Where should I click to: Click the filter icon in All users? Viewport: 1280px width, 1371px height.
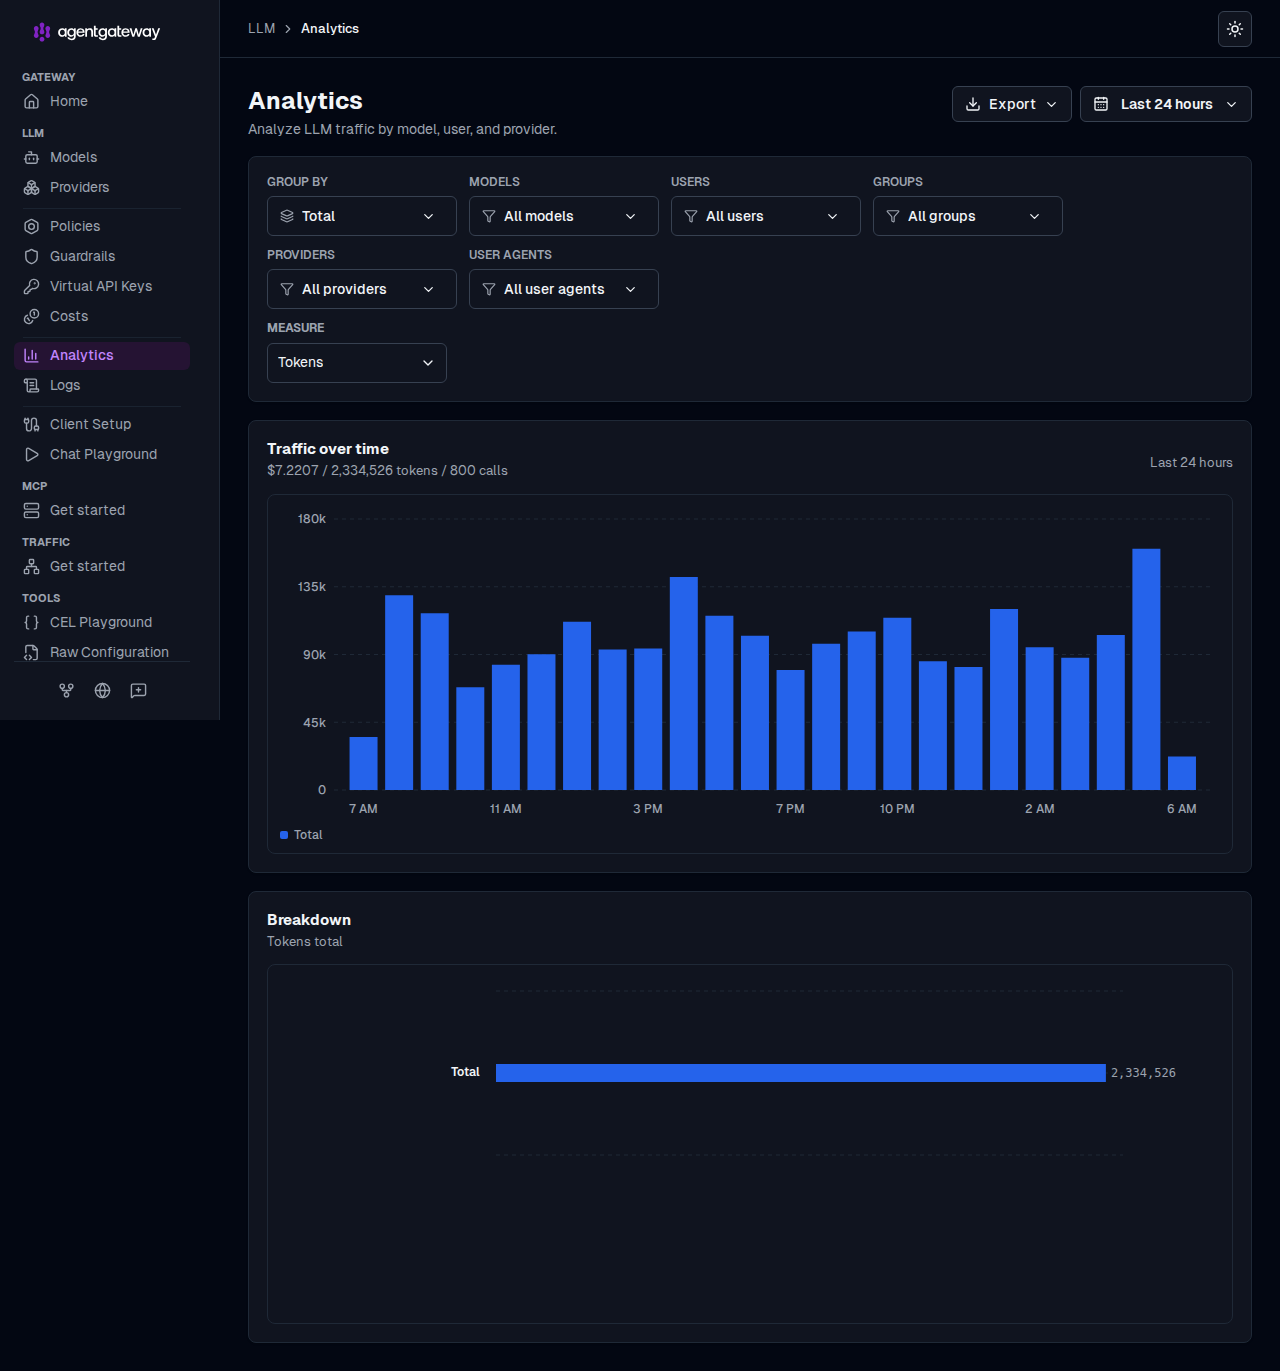point(691,216)
